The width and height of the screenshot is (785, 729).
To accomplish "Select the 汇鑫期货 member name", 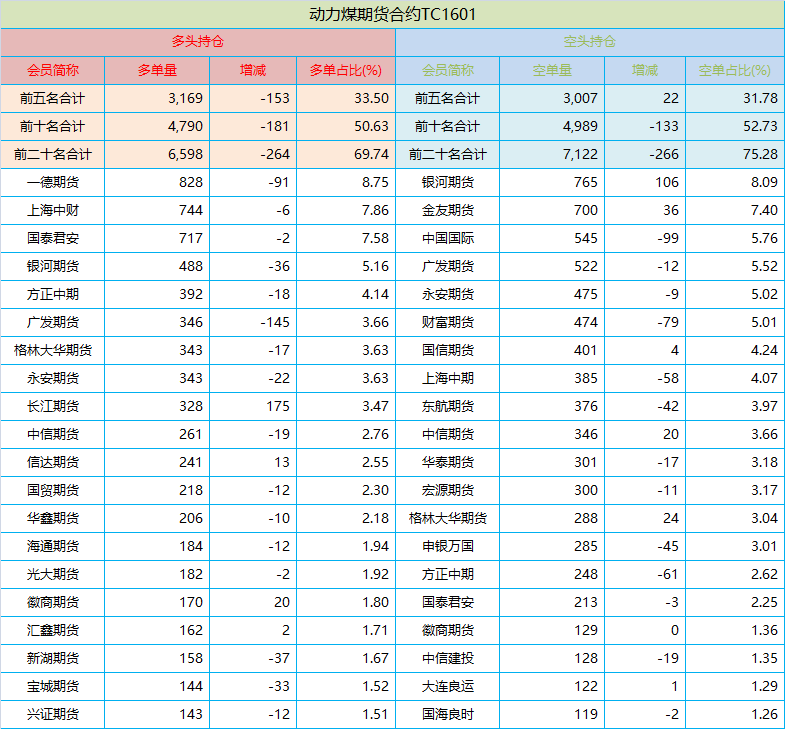I will [x=53, y=630].
